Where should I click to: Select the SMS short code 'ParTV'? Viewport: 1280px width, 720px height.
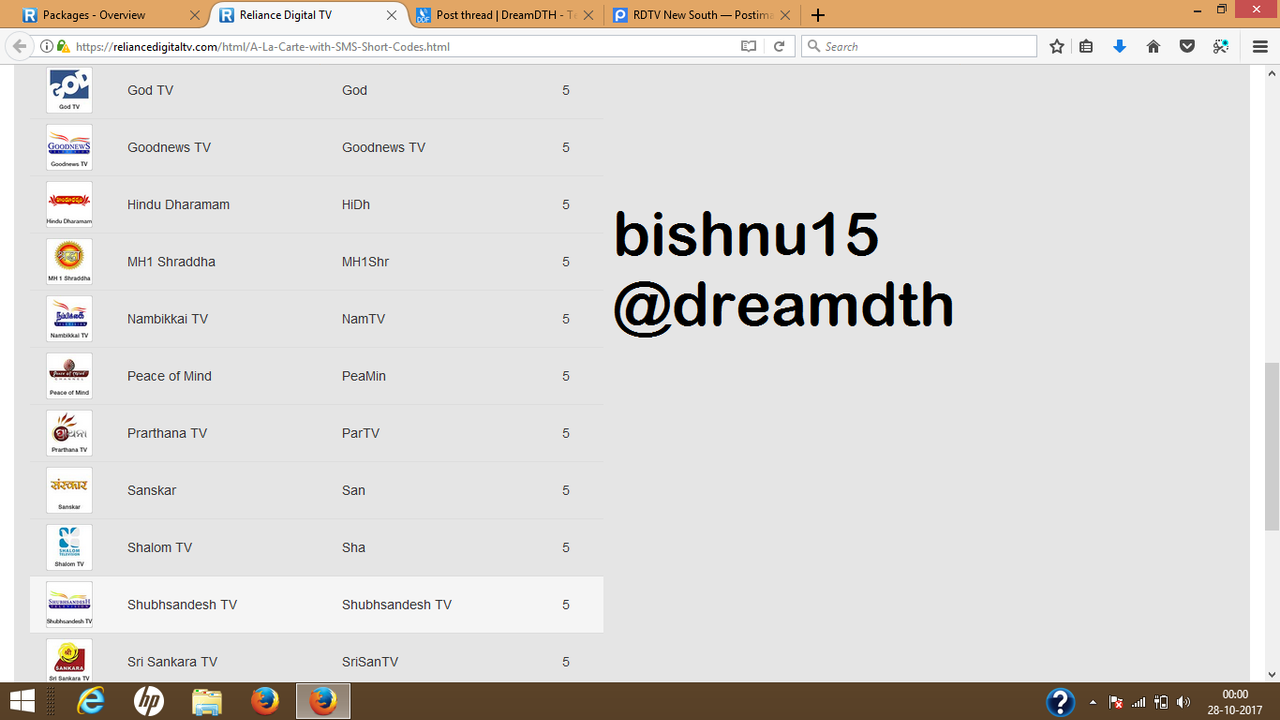click(x=361, y=433)
